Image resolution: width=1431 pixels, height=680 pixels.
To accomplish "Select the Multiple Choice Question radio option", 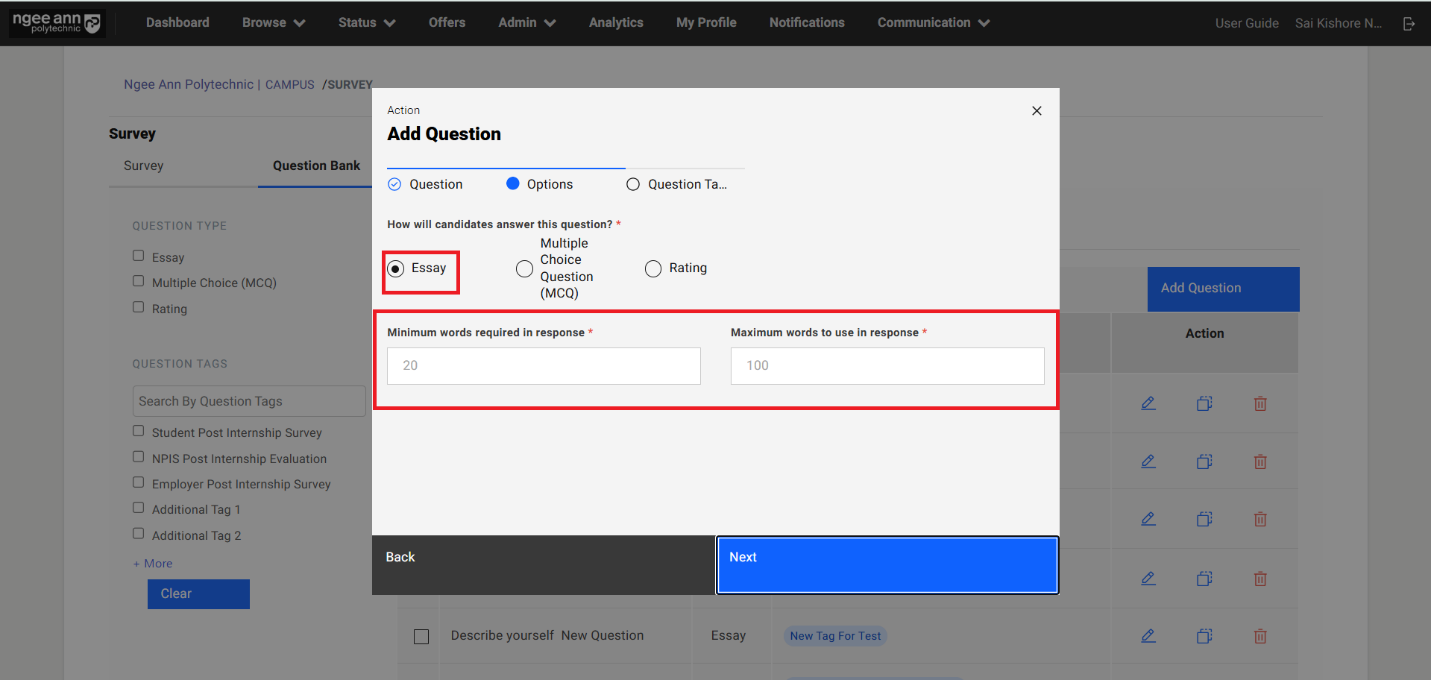I will click(x=524, y=269).
